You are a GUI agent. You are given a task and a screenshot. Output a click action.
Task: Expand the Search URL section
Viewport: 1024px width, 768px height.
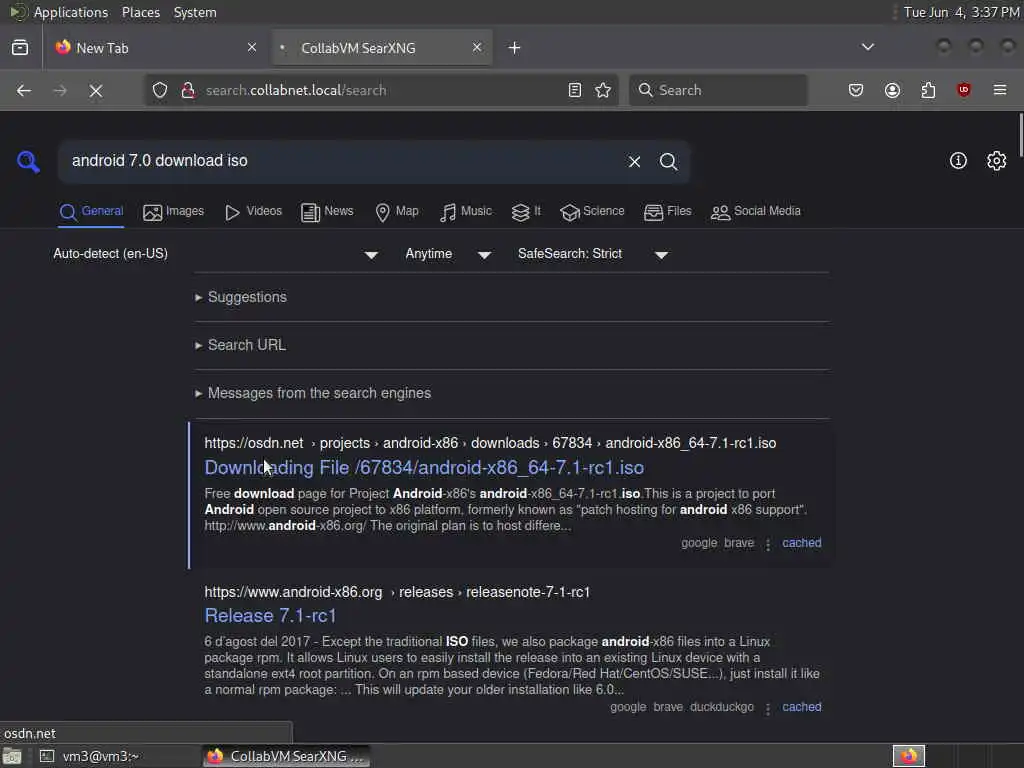click(240, 345)
